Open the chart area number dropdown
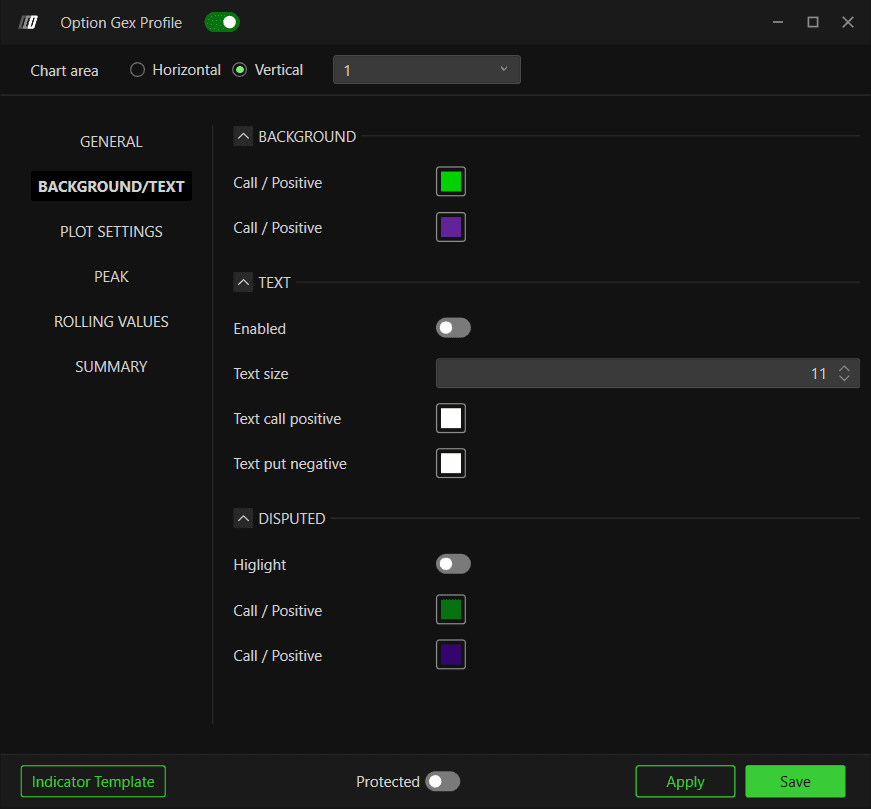This screenshot has width=871, height=809. click(427, 69)
